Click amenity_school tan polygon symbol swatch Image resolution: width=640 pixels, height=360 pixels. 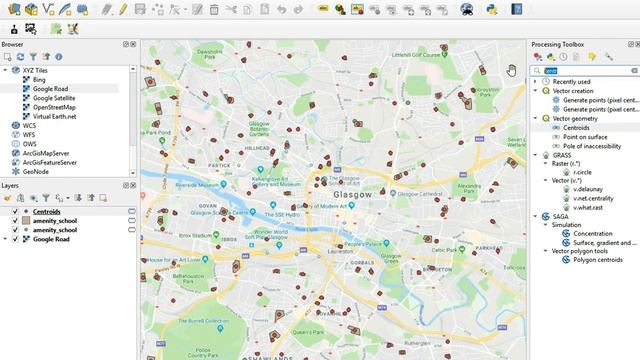pyautogui.click(x=26, y=220)
